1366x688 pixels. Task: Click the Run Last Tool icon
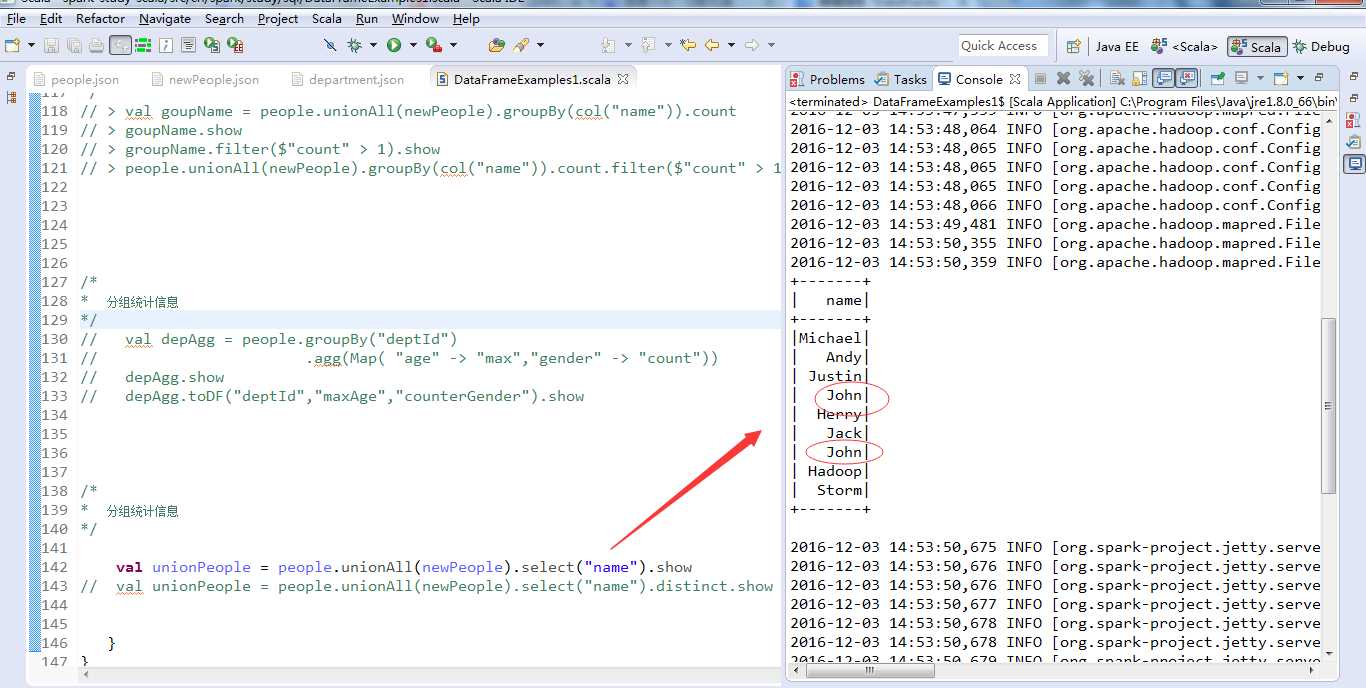tap(434, 45)
